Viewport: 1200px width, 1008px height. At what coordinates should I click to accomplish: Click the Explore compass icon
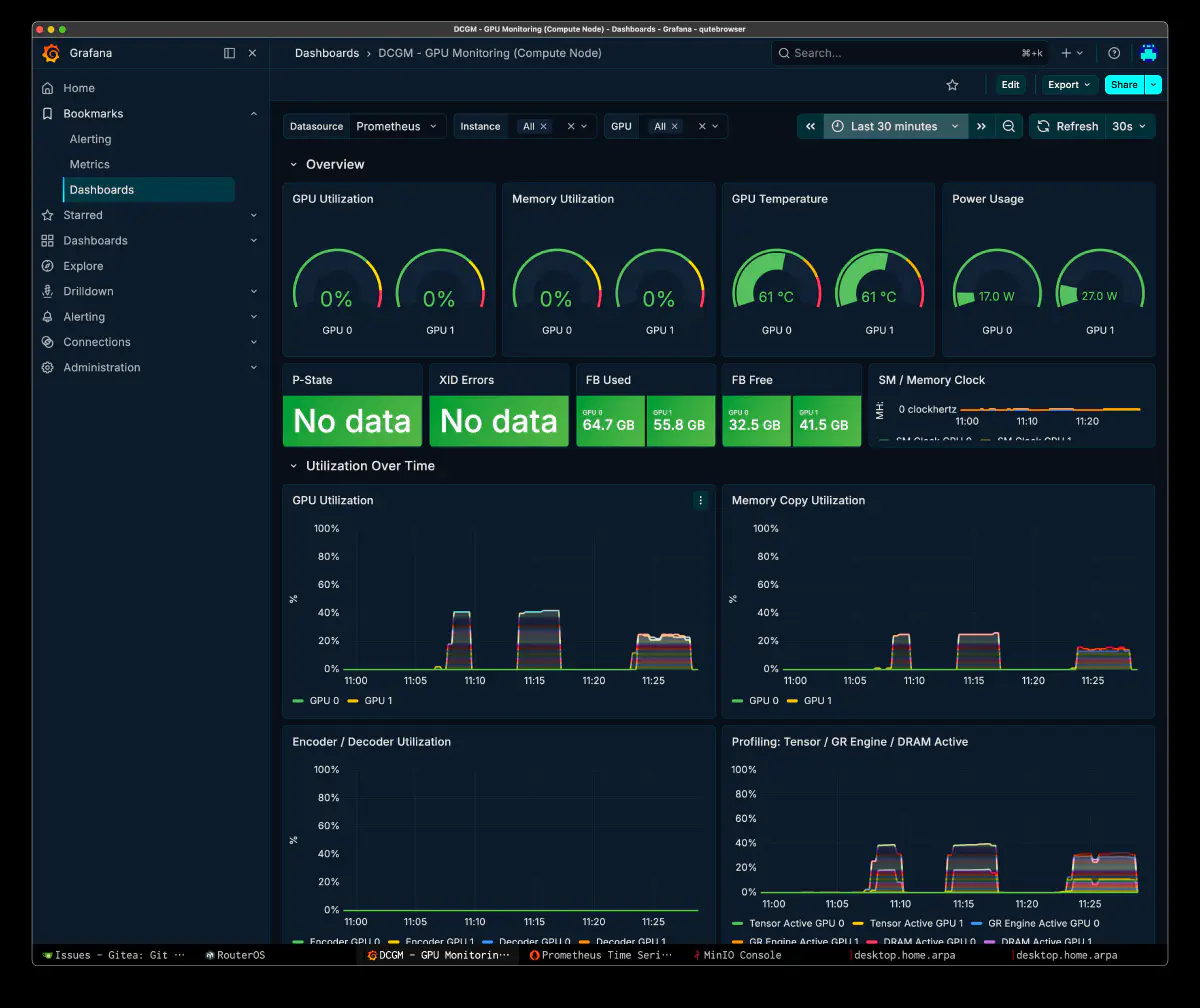click(x=47, y=266)
